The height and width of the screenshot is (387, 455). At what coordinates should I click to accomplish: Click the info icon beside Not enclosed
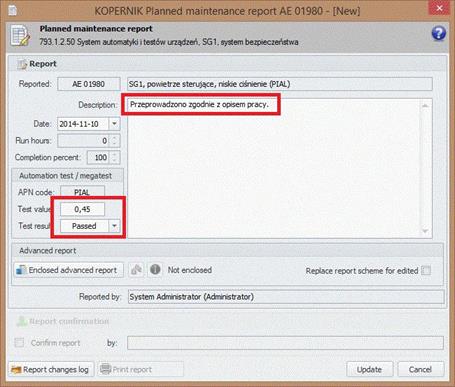pos(155,269)
